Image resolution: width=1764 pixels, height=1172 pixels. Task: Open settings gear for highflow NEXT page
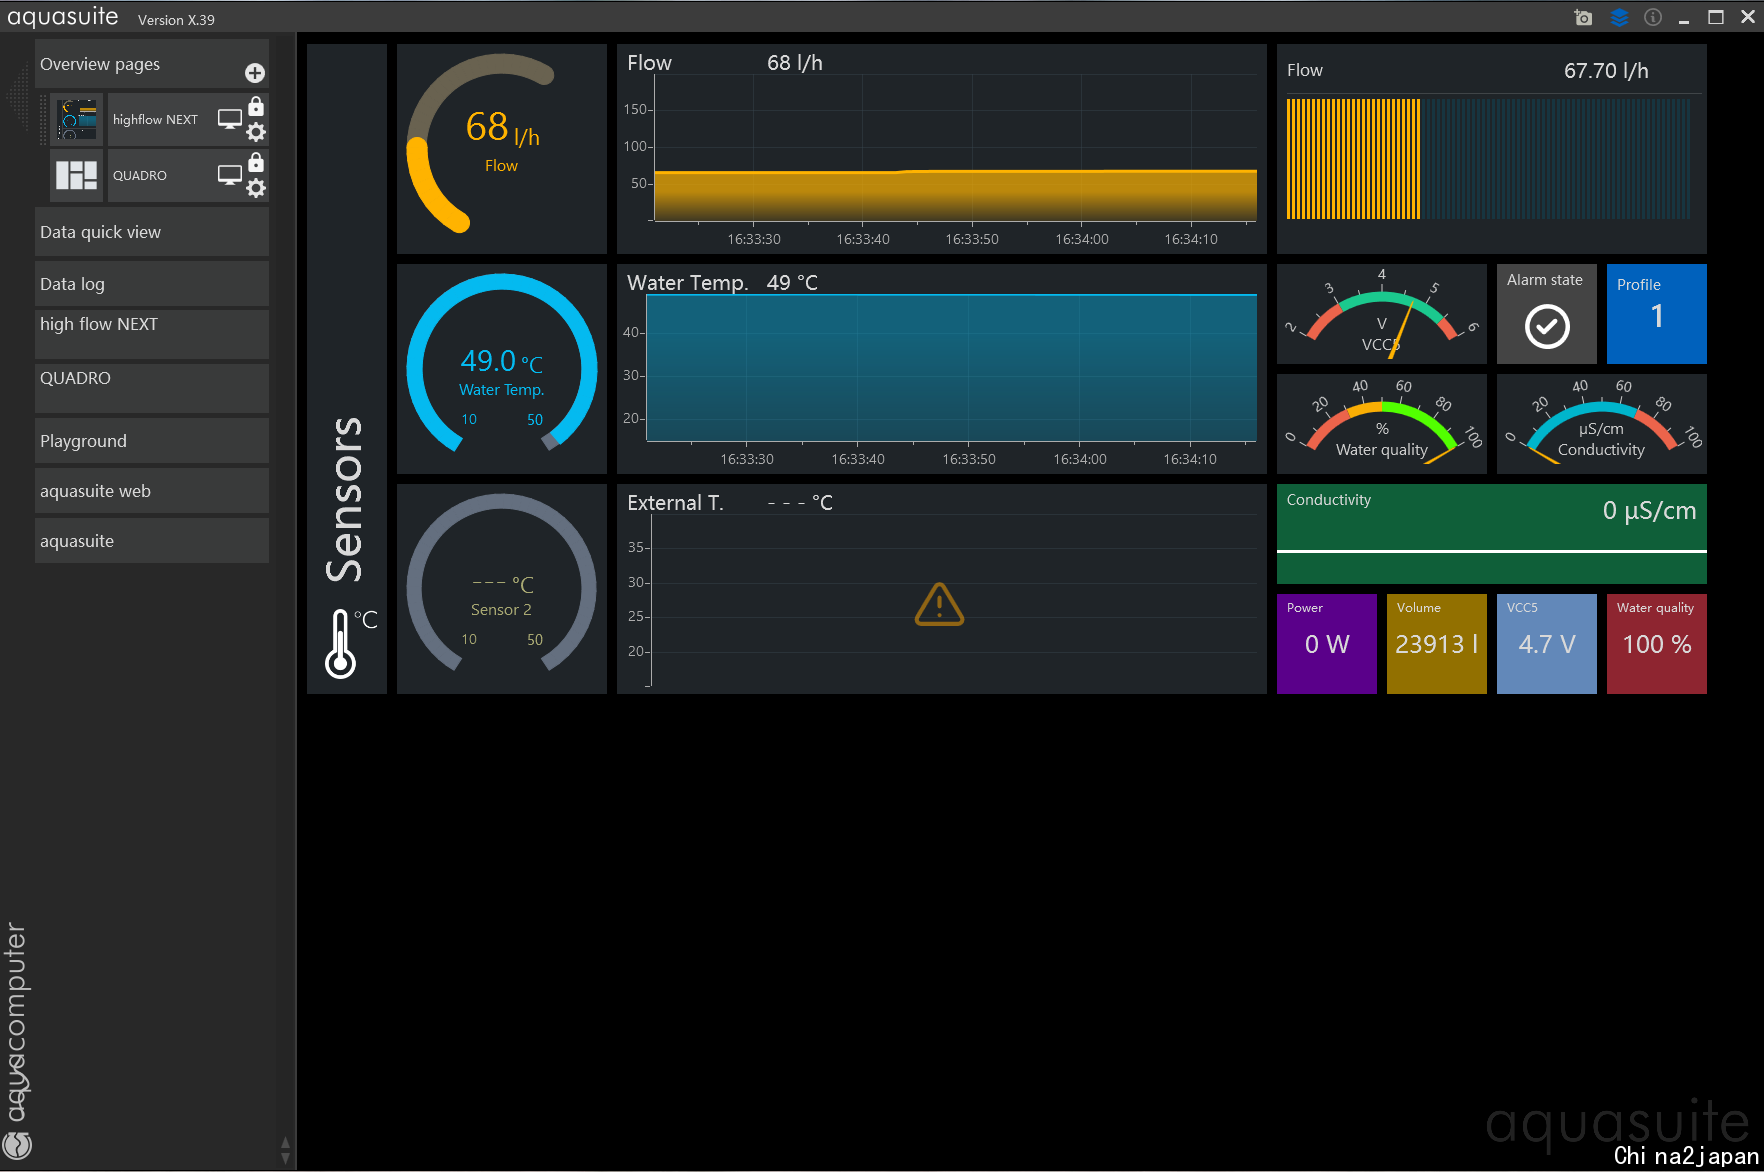click(256, 132)
